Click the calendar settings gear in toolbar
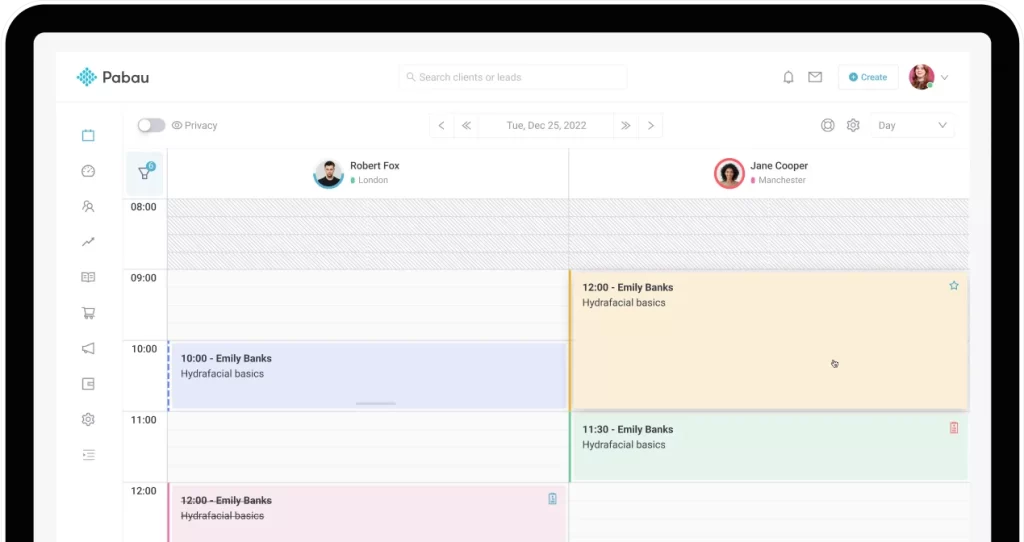 (853, 125)
